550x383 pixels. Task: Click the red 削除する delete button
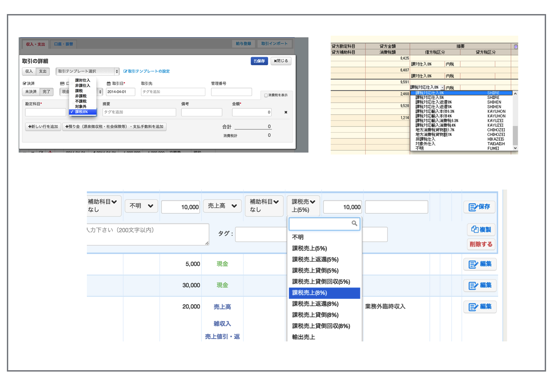(x=481, y=244)
